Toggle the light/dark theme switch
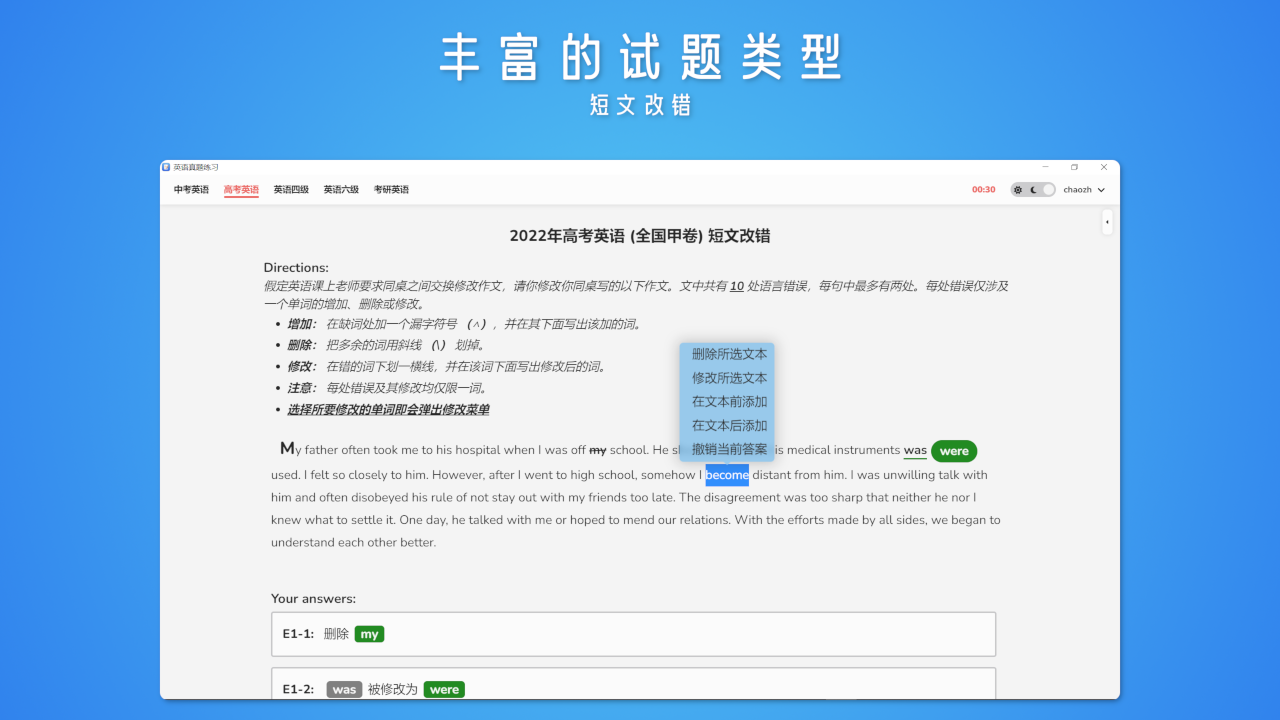Image resolution: width=1280 pixels, height=720 pixels. click(1033, 189)
